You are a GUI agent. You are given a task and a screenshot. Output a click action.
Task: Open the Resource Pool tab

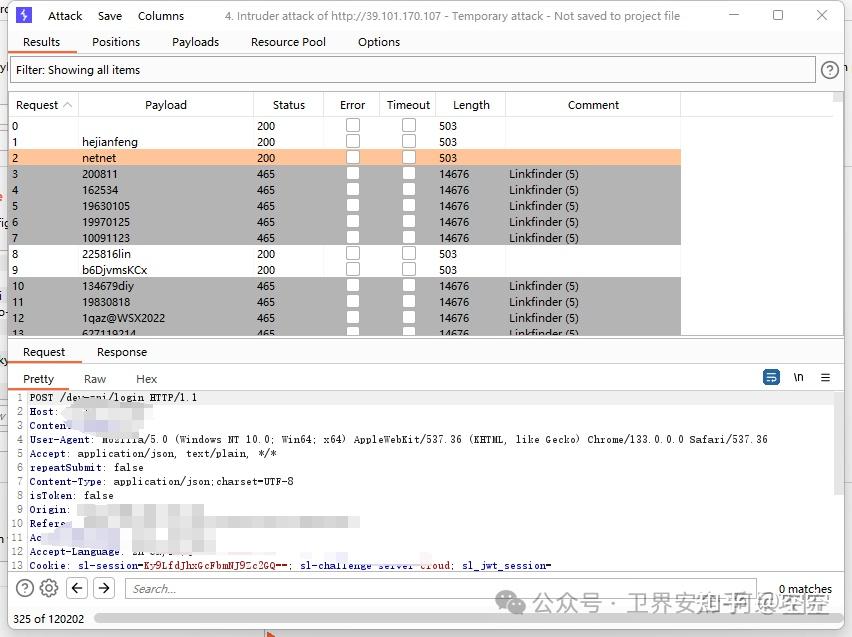click(x=289, y=42)
